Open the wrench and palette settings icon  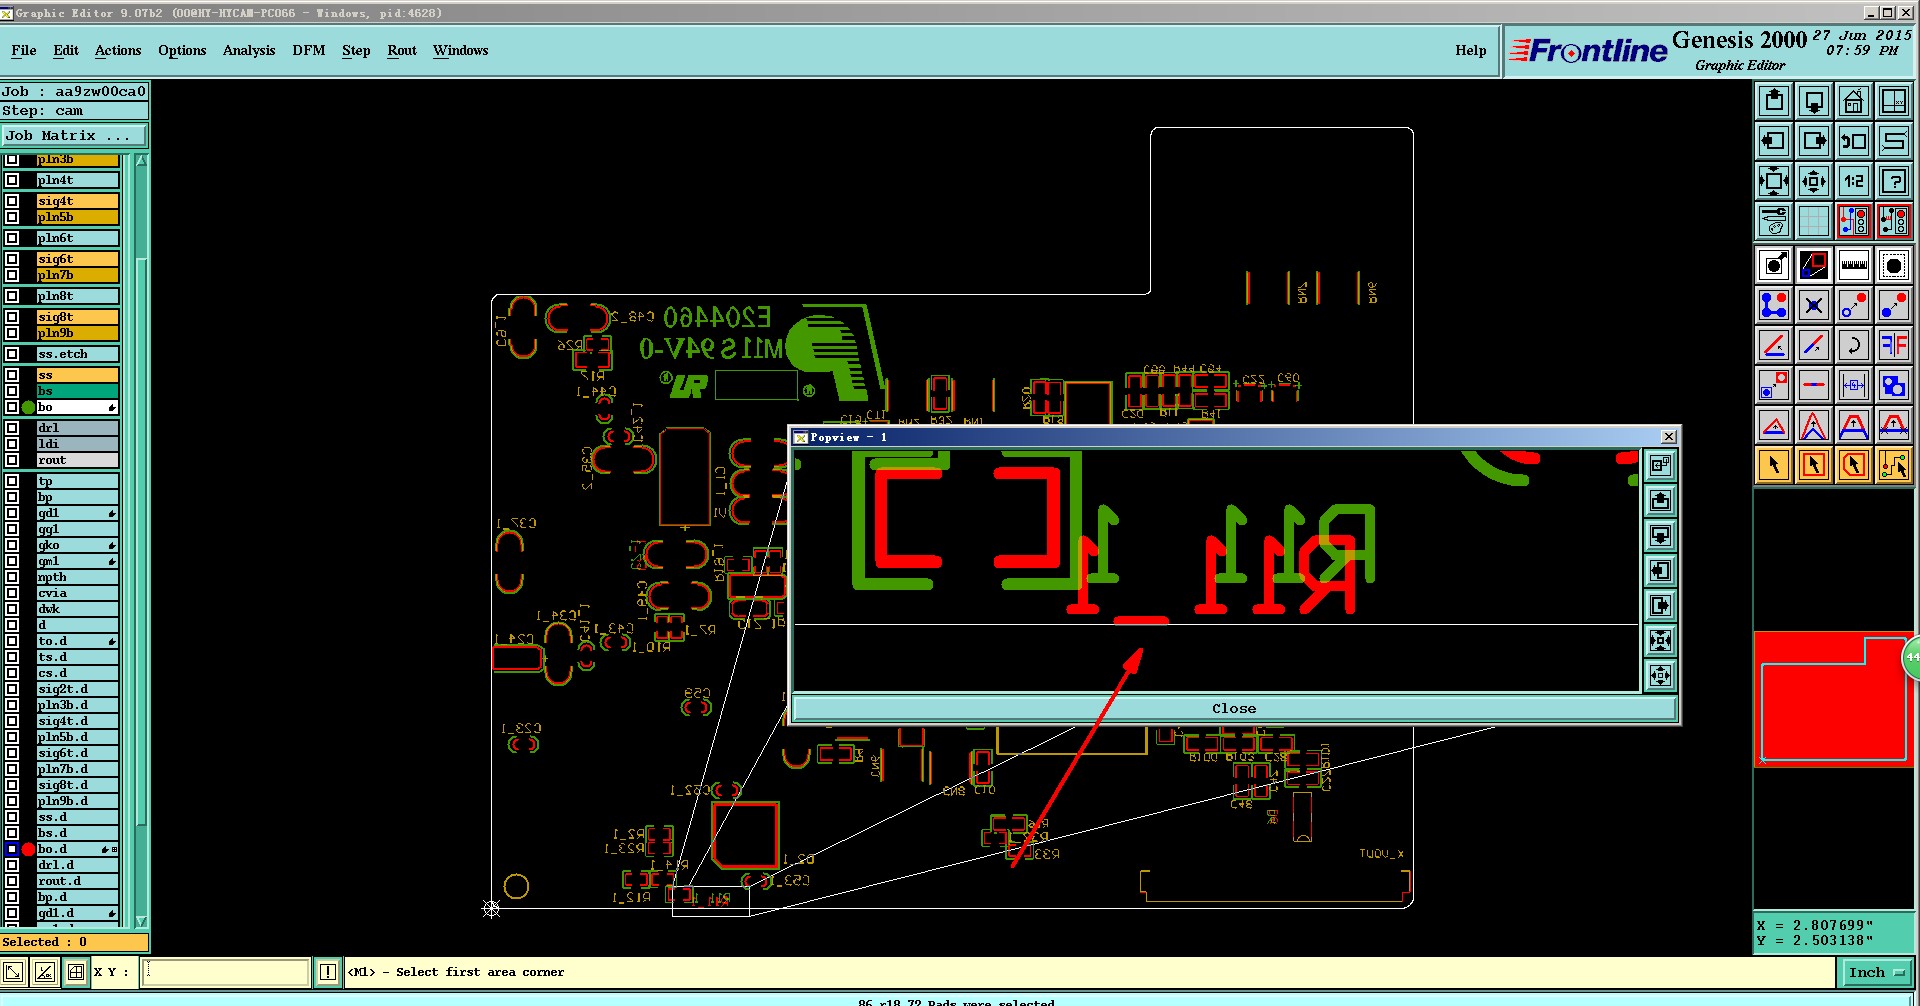point(1774,221)
